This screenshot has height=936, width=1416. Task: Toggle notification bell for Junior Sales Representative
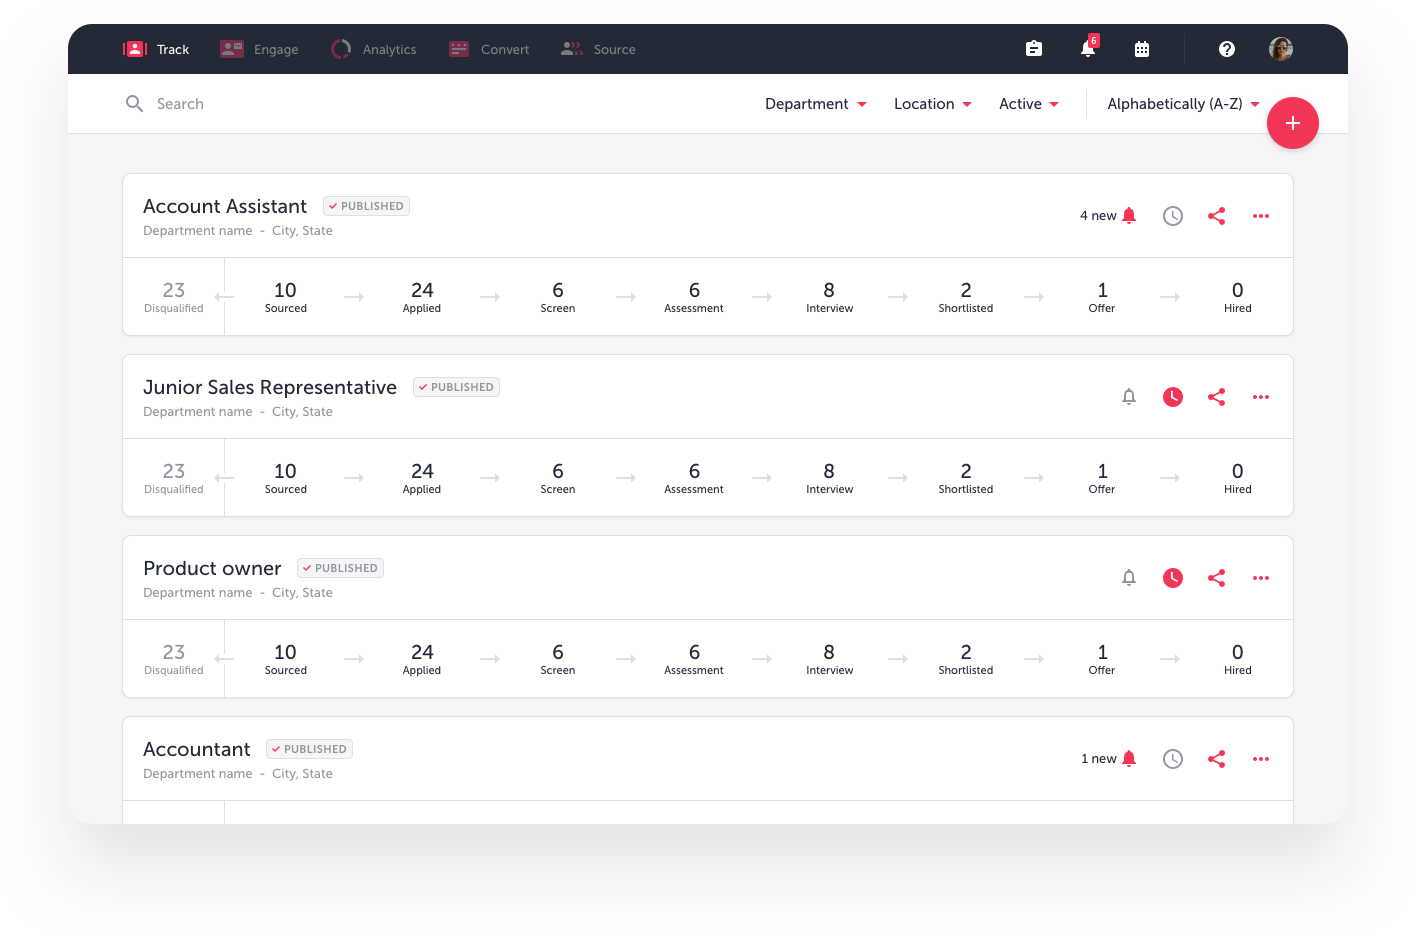tap(1129, 397)
